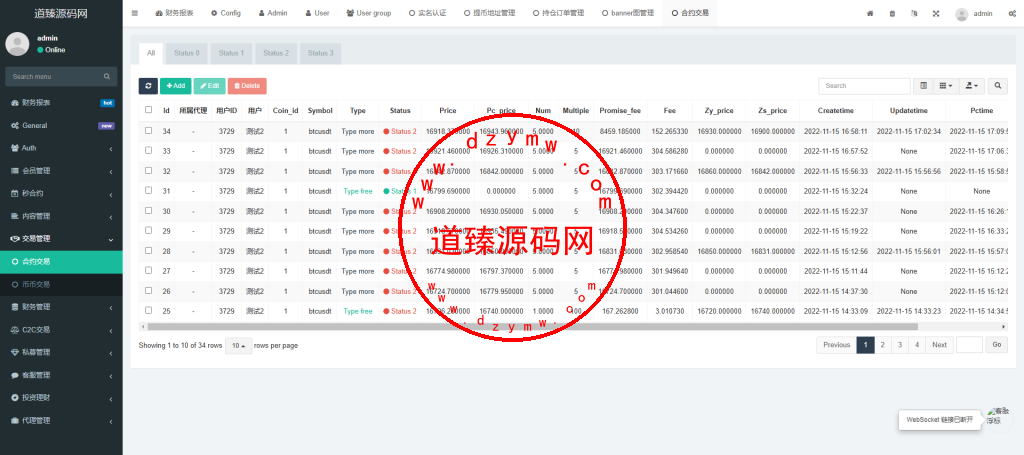Open home icon in top-right header
The image size is (1024, 455).
pyautogui.click(x=870, y=13)
